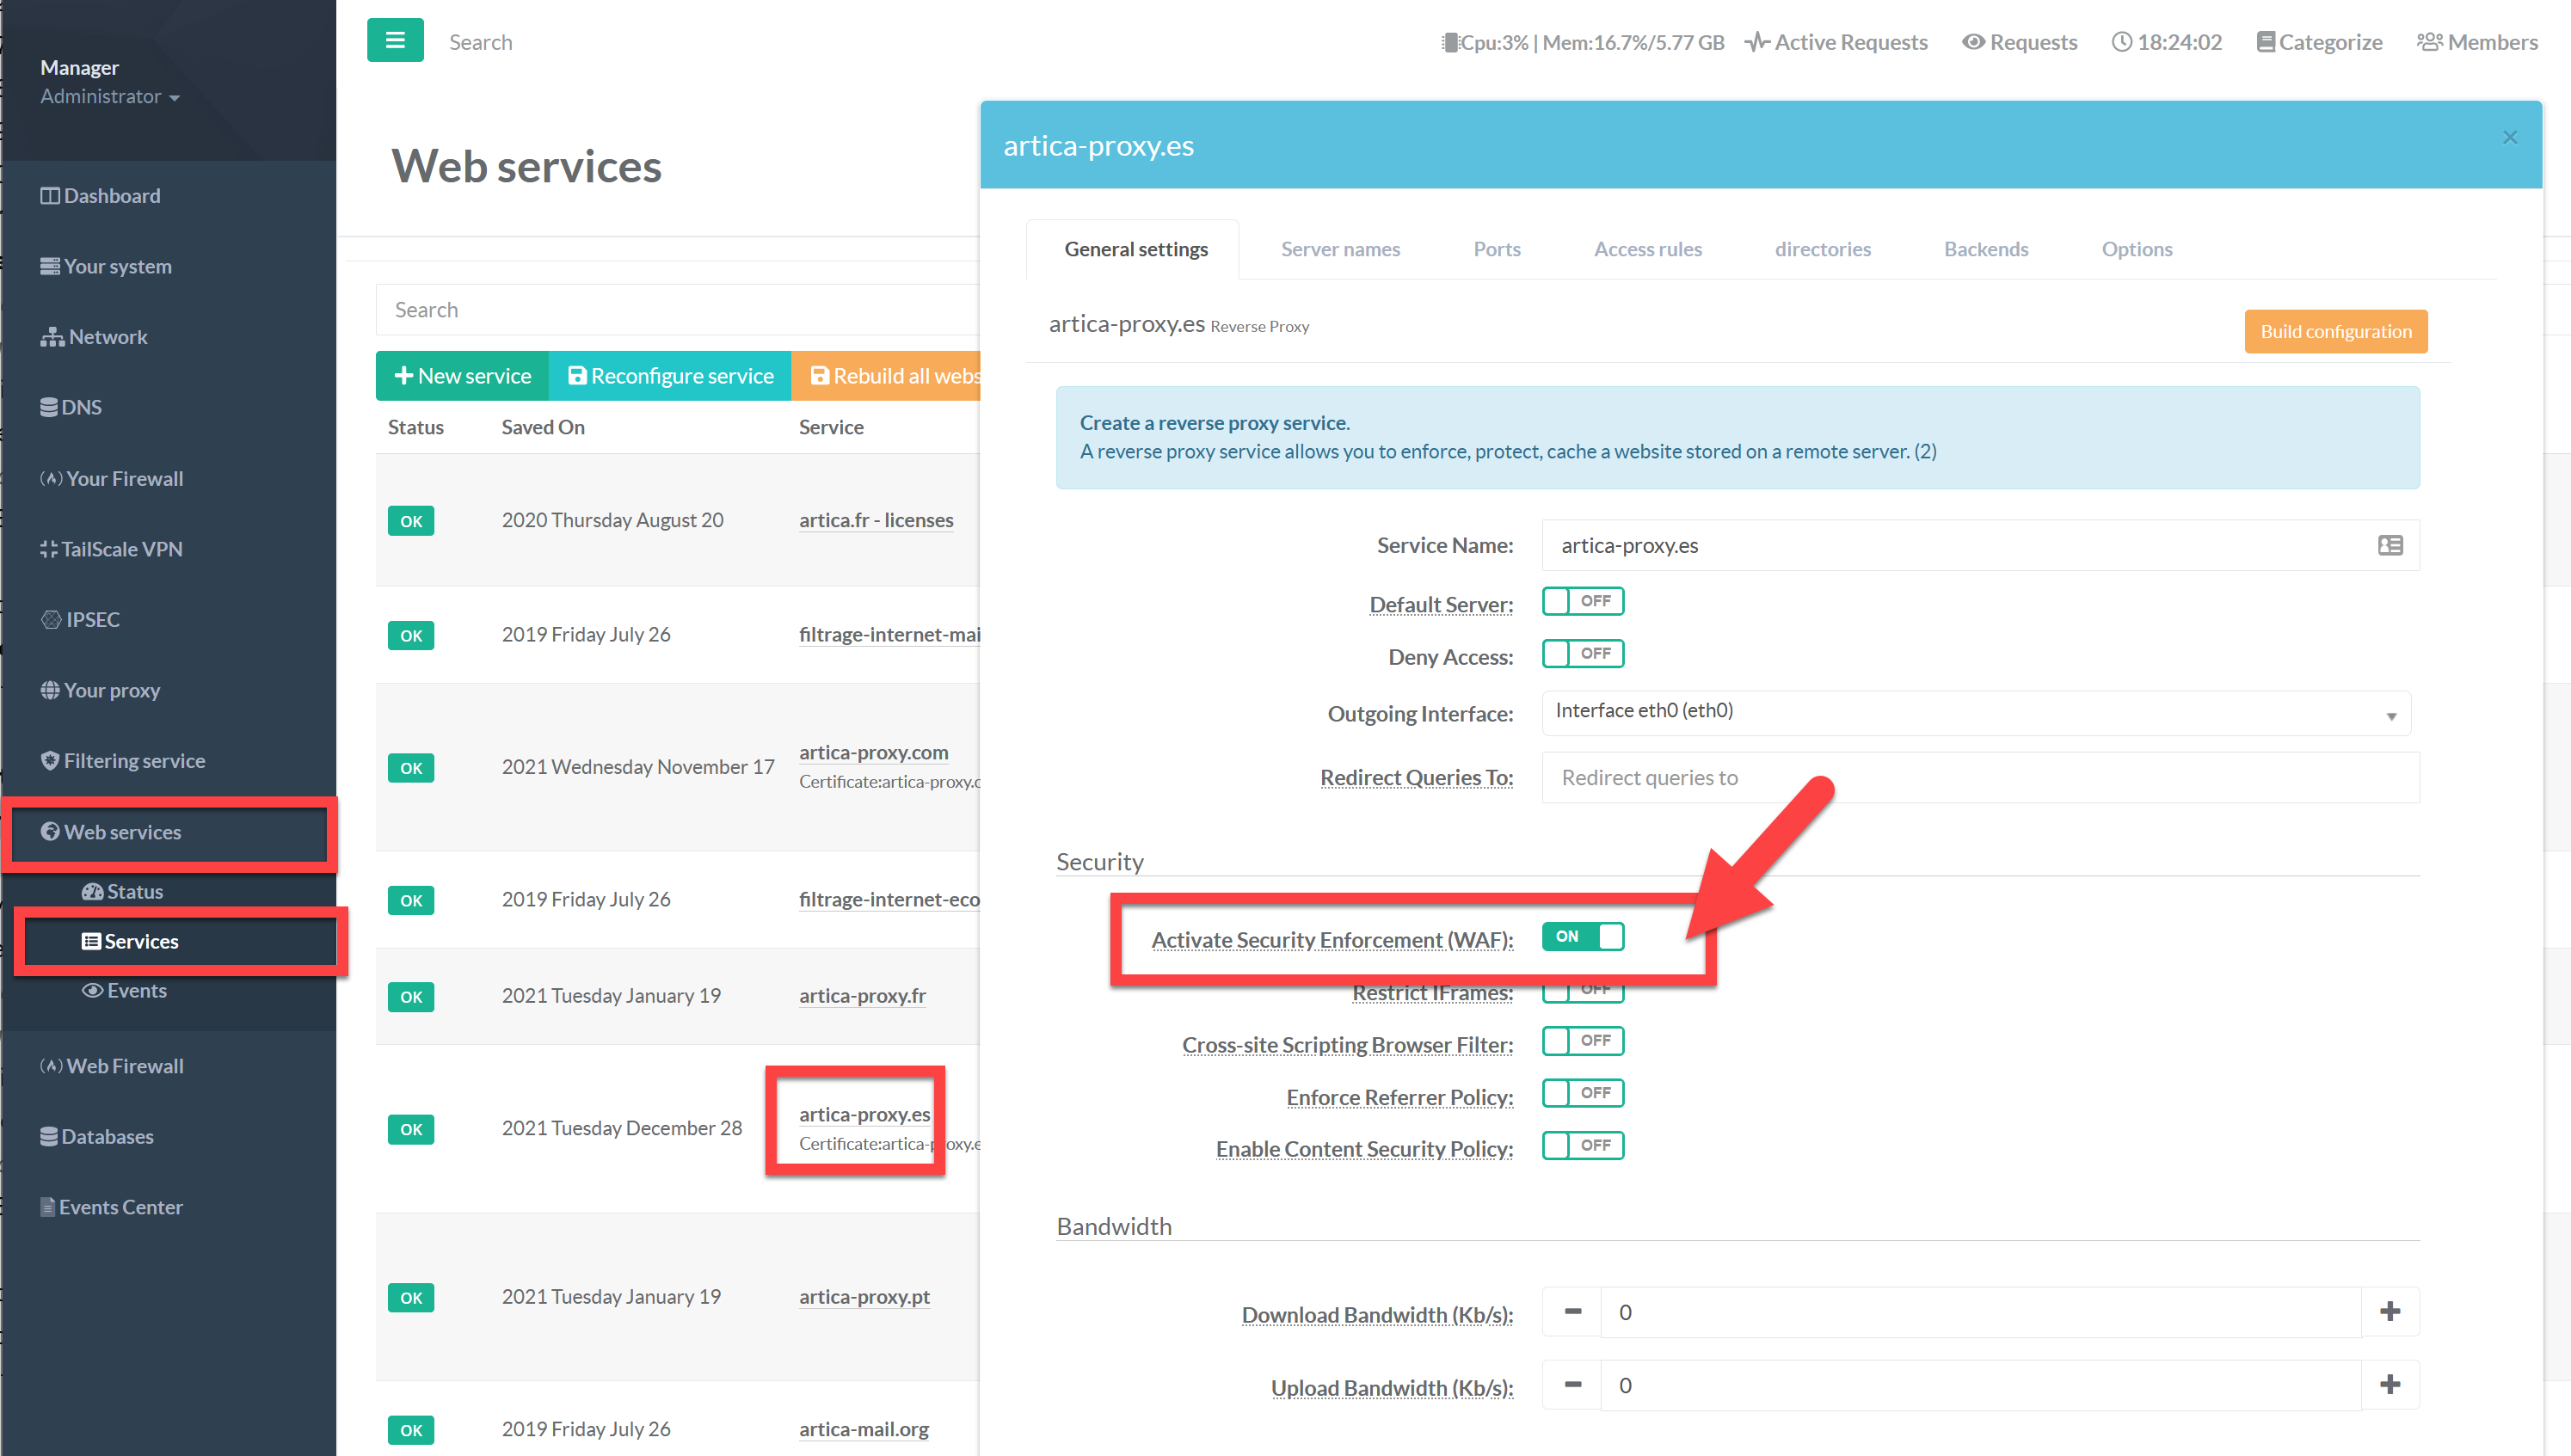Open the Events item under Web services
This screenshot has height=1456, width=2571.
point(136,990)
